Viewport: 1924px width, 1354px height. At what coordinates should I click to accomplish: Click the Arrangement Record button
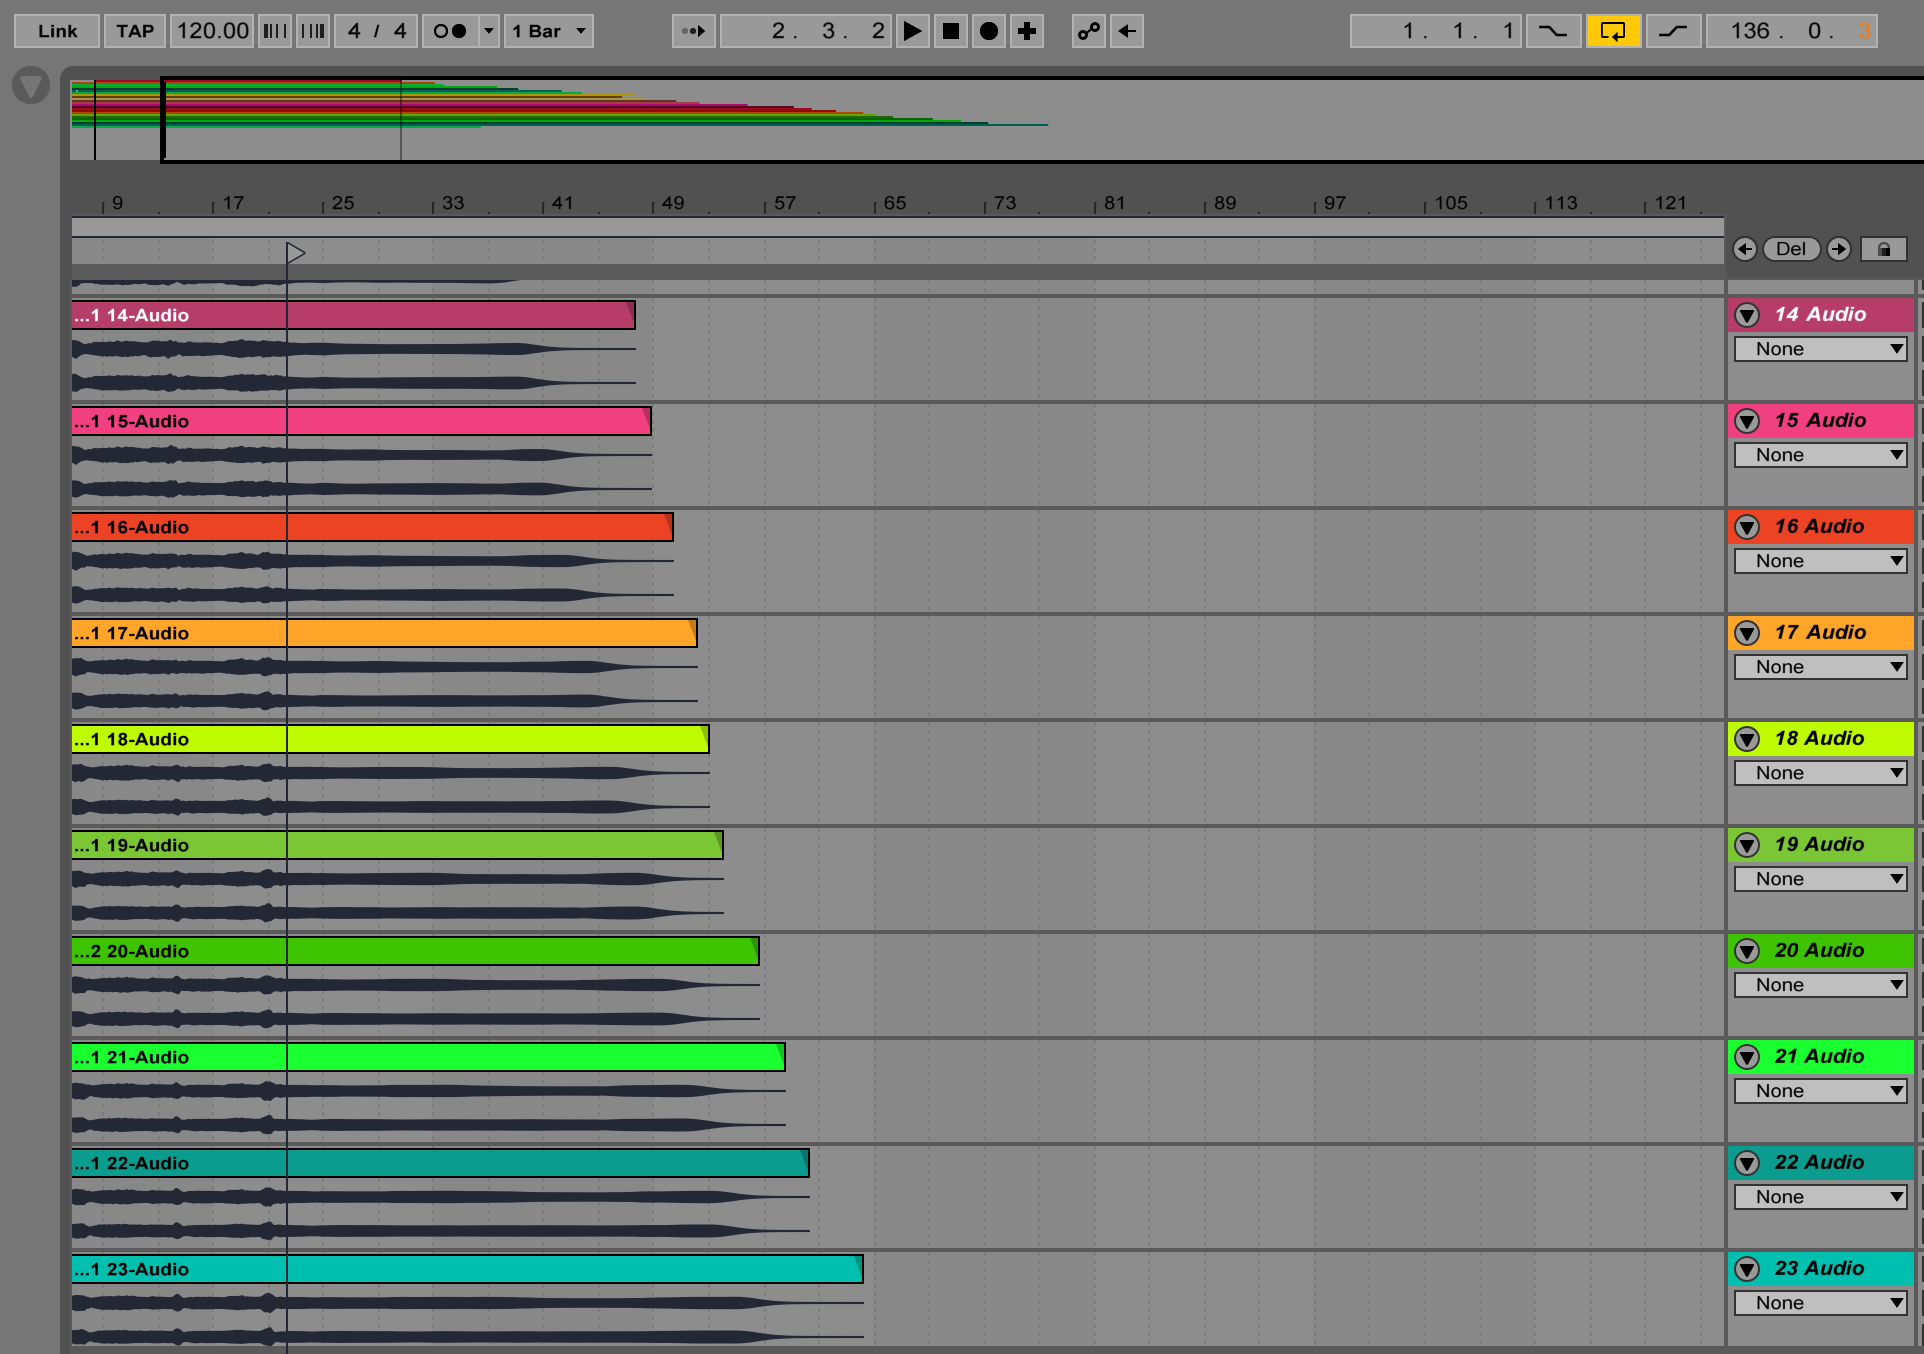(989, 31)
